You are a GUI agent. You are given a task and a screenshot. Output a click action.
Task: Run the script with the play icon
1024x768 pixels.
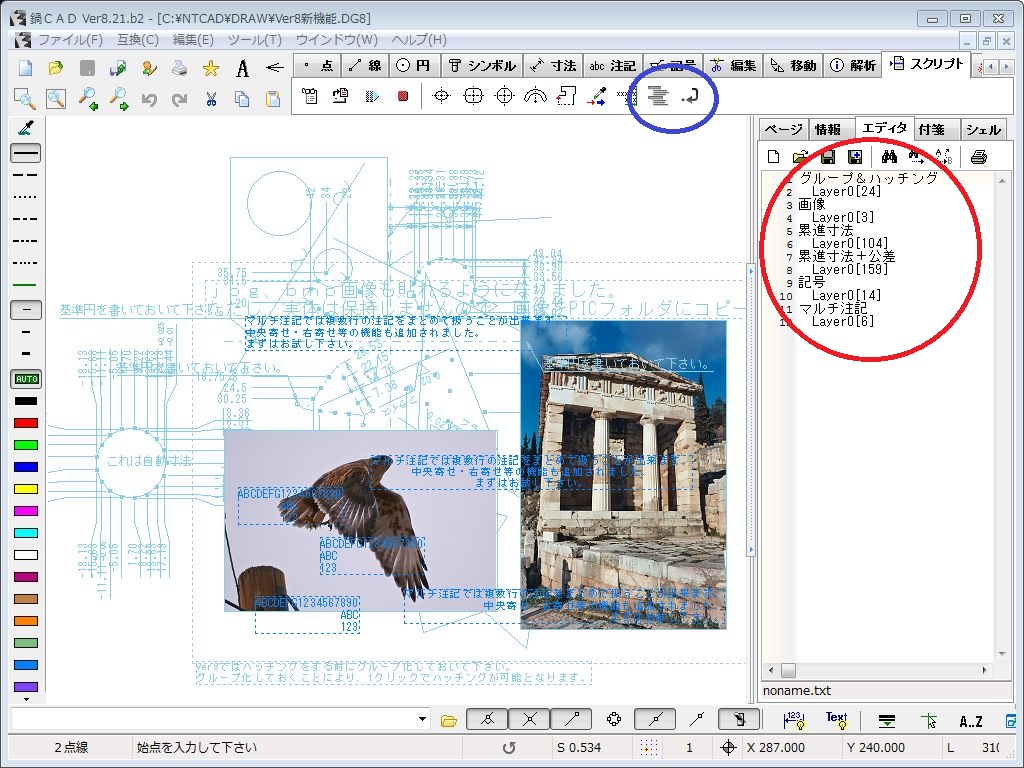372,96
